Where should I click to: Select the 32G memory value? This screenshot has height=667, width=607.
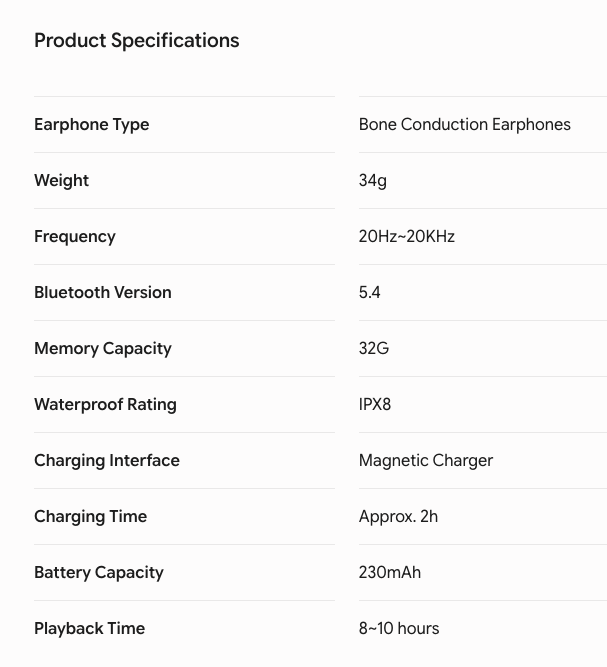coord(373,348)
